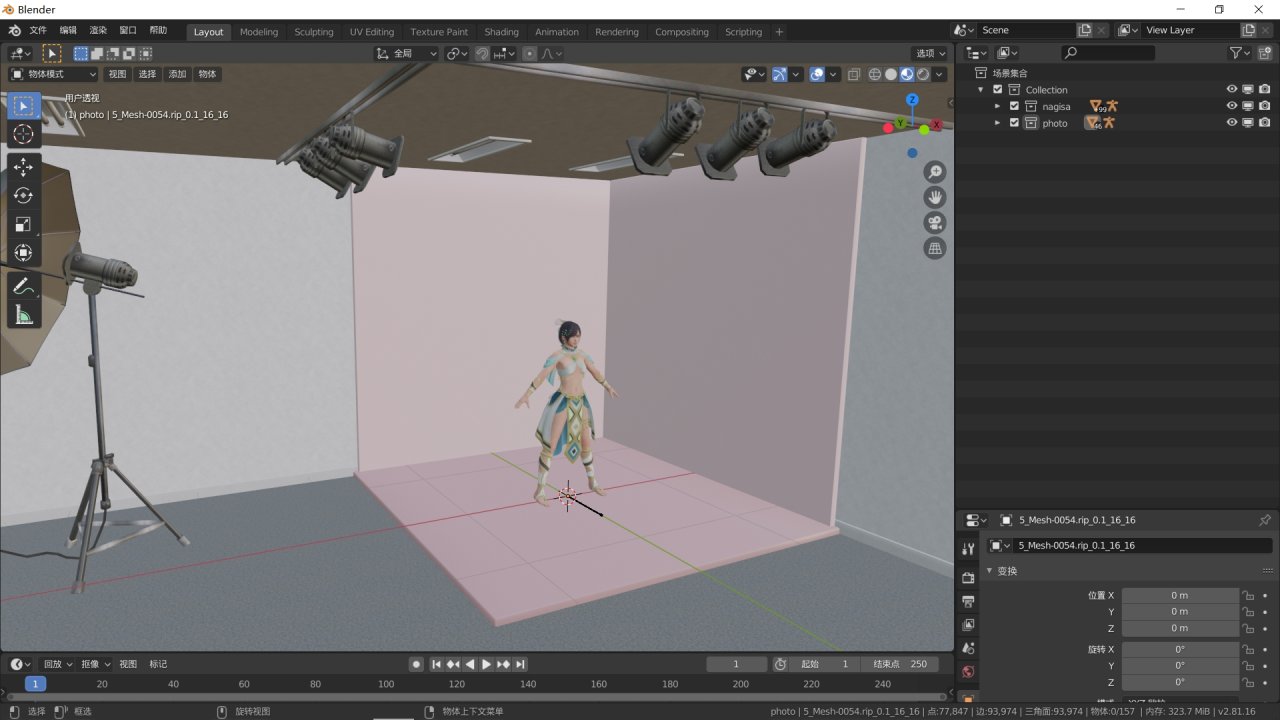1280x720 pixels.
Task: Open the 渲染 render menu
Action: click(x=98, y=31)
